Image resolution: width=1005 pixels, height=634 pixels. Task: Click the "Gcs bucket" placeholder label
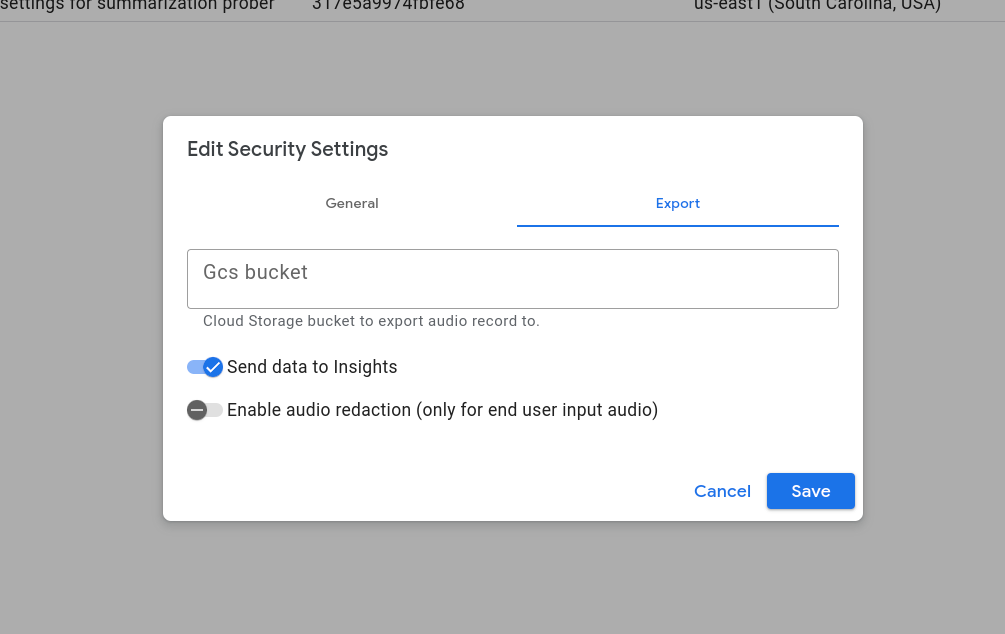click(x=255, y=272)
